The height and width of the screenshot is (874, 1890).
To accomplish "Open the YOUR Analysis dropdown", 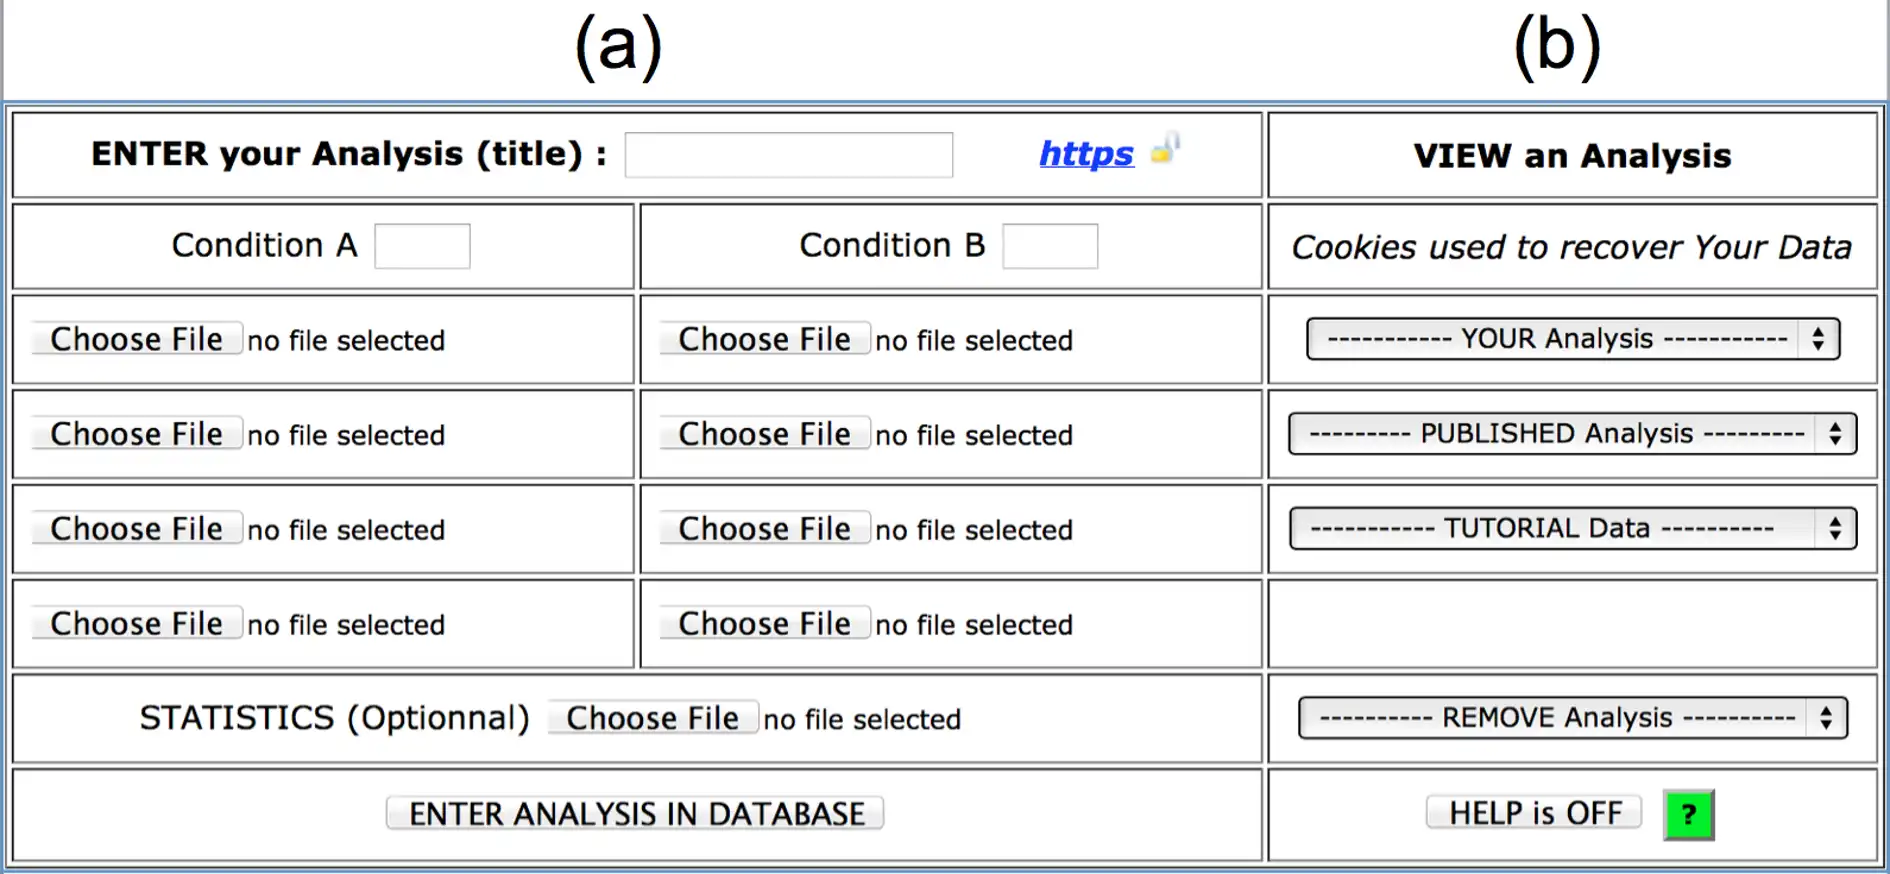I will [1572, 339].
